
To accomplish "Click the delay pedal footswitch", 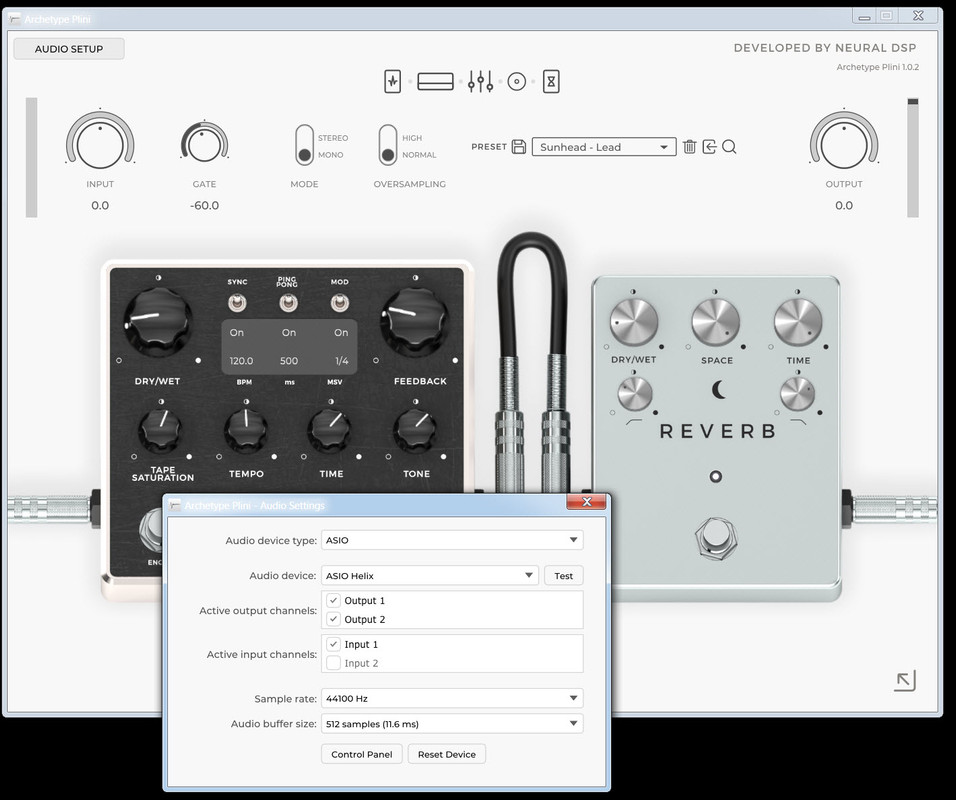I will (x=152, y=529).
